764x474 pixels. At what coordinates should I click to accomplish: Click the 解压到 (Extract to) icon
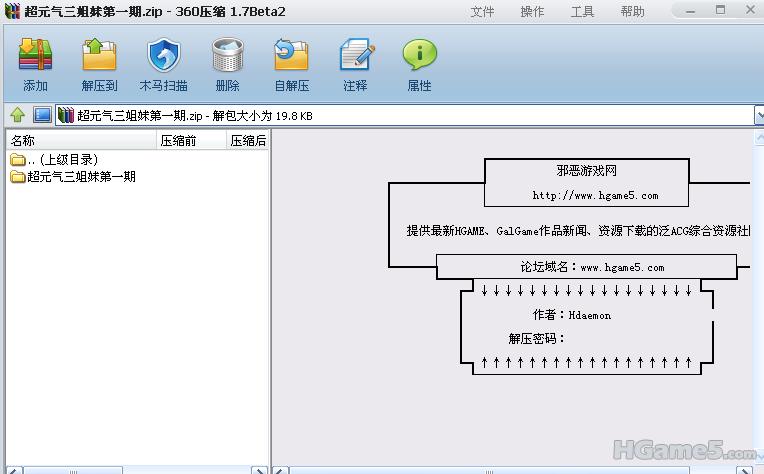[x=99, y=64]
